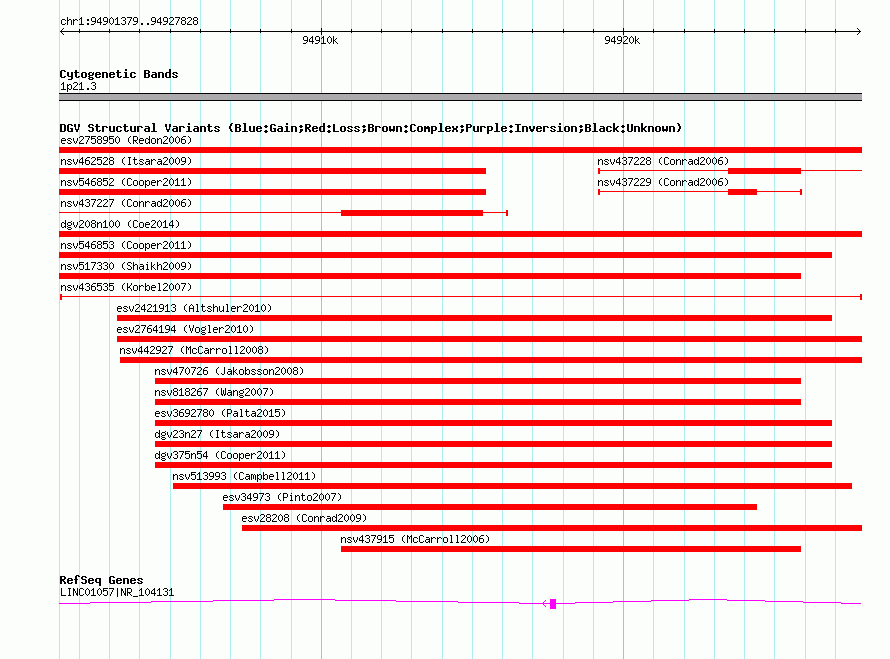Click esv3692780 (Palta2015) label
This screenshot has width=890, height=659.
[220, 413]
